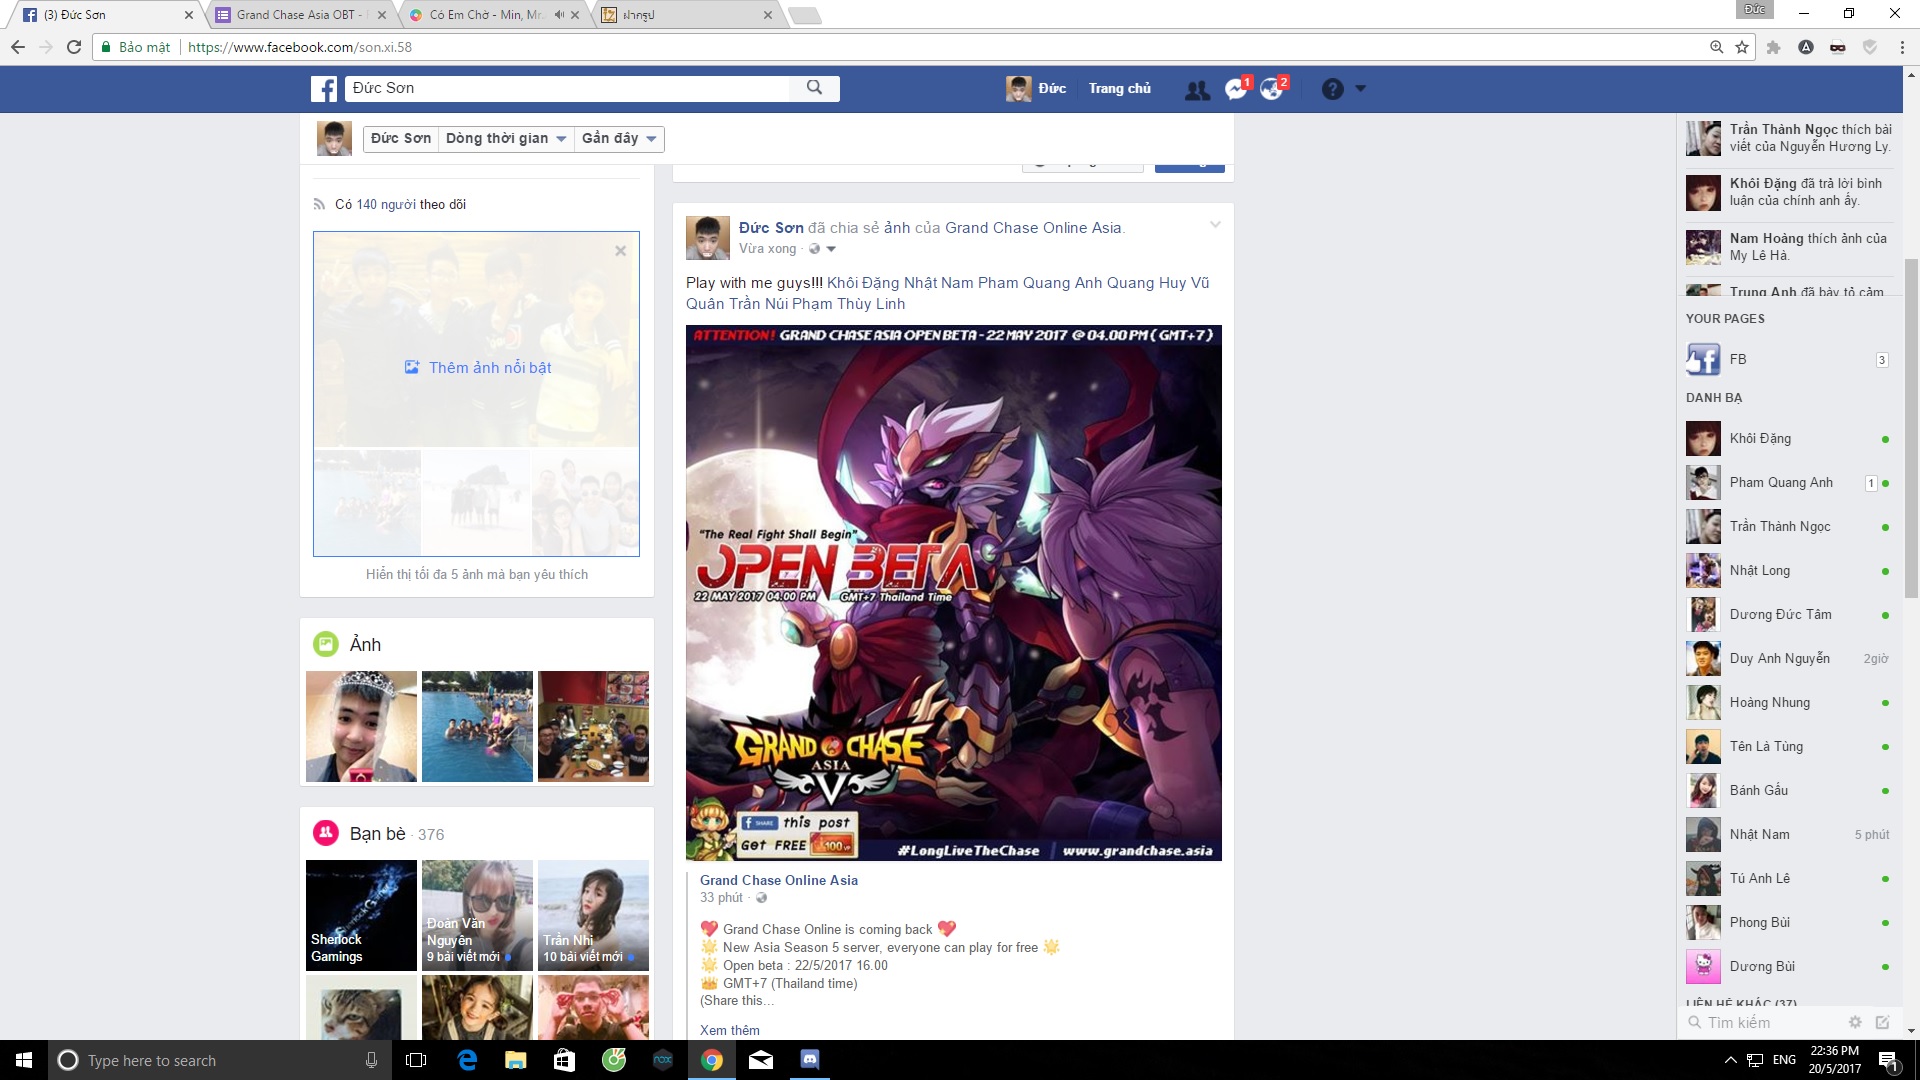Bookmark page with the star icon

1742,47
